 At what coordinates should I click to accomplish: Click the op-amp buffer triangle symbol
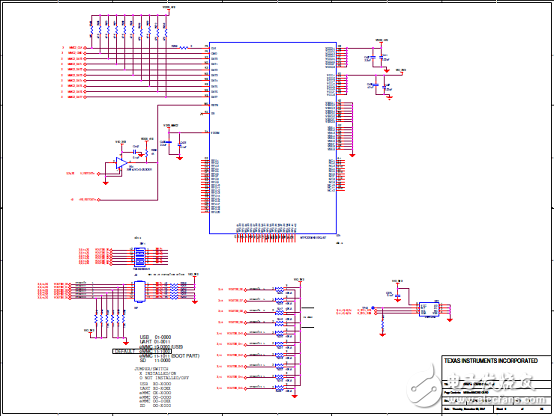[121, 163]
